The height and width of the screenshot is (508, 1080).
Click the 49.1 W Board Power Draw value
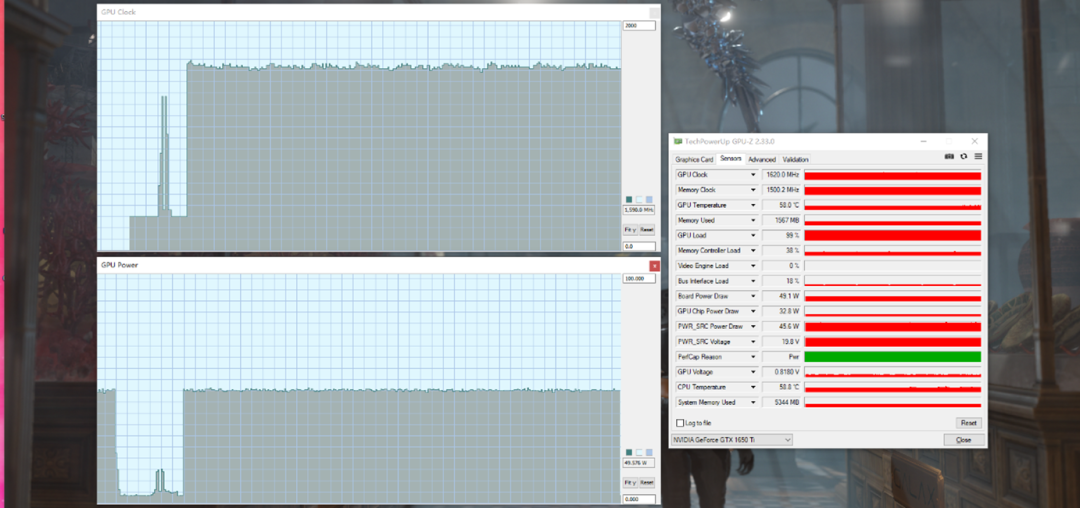click(782, 296)
